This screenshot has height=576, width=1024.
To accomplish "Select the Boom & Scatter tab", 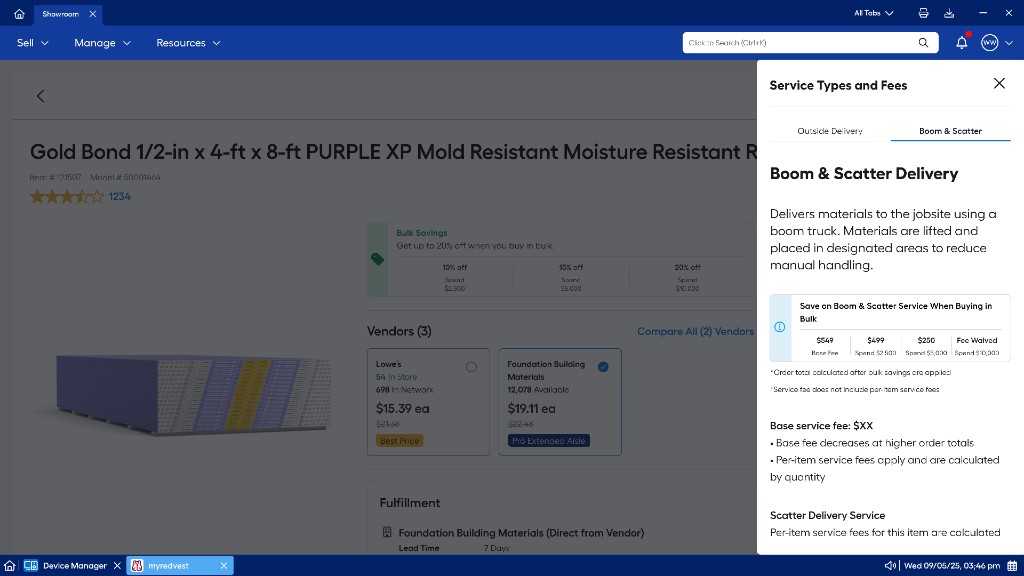I will [950, 131].
